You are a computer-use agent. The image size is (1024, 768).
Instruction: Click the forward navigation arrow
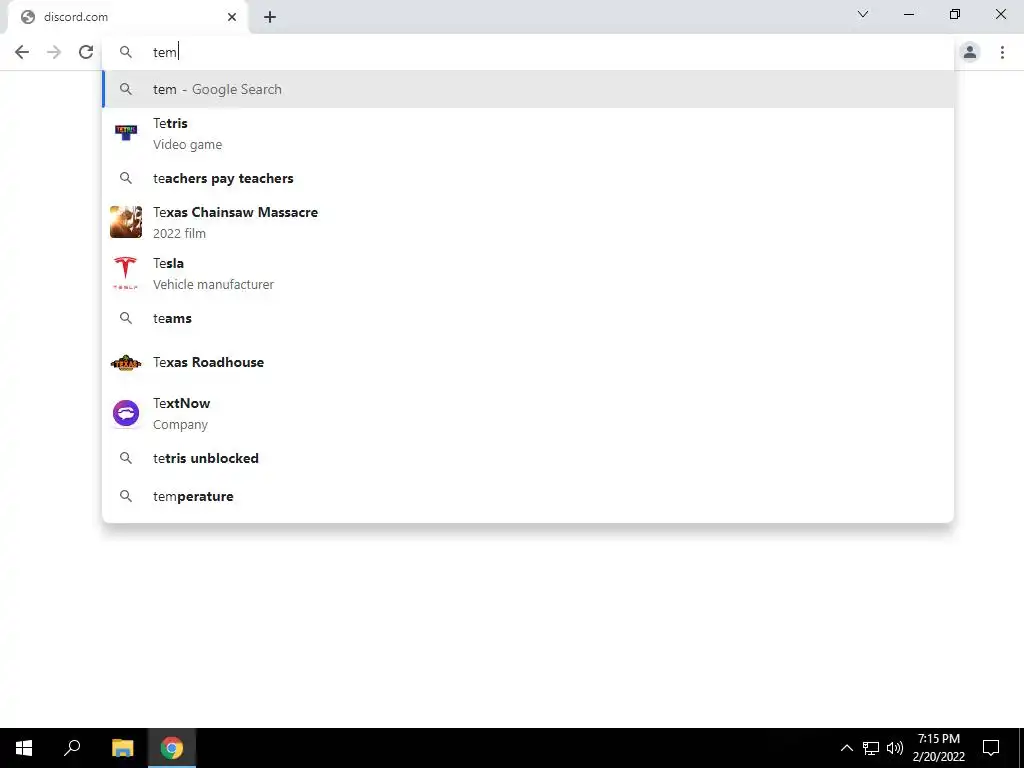pos(54,52)
